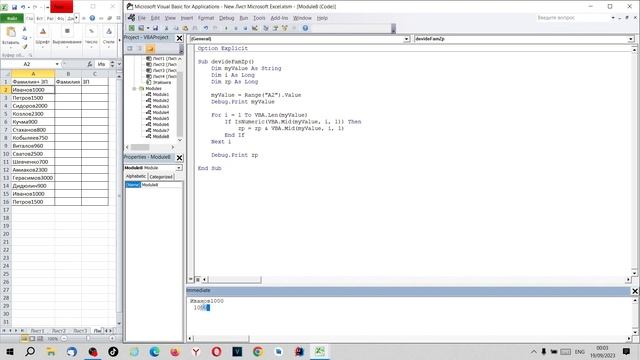Screen dimensions: 640x360
Task: Collapse the Modules folder in project tree
Action: [x=134, y=89]
